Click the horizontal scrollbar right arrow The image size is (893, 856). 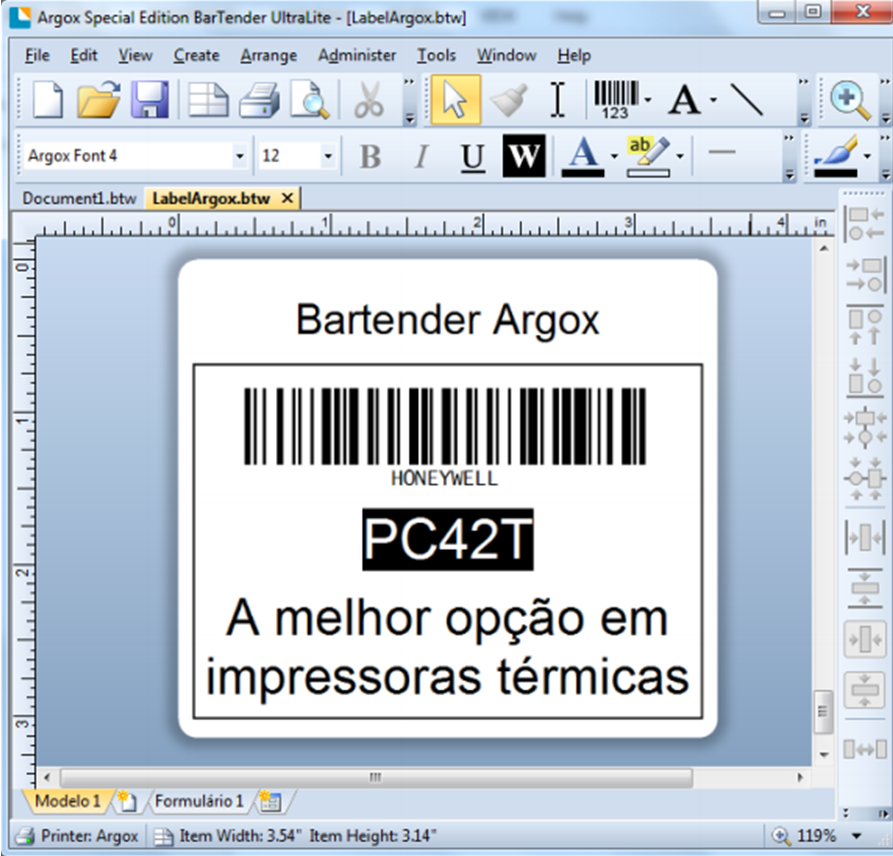click(800, 777)
